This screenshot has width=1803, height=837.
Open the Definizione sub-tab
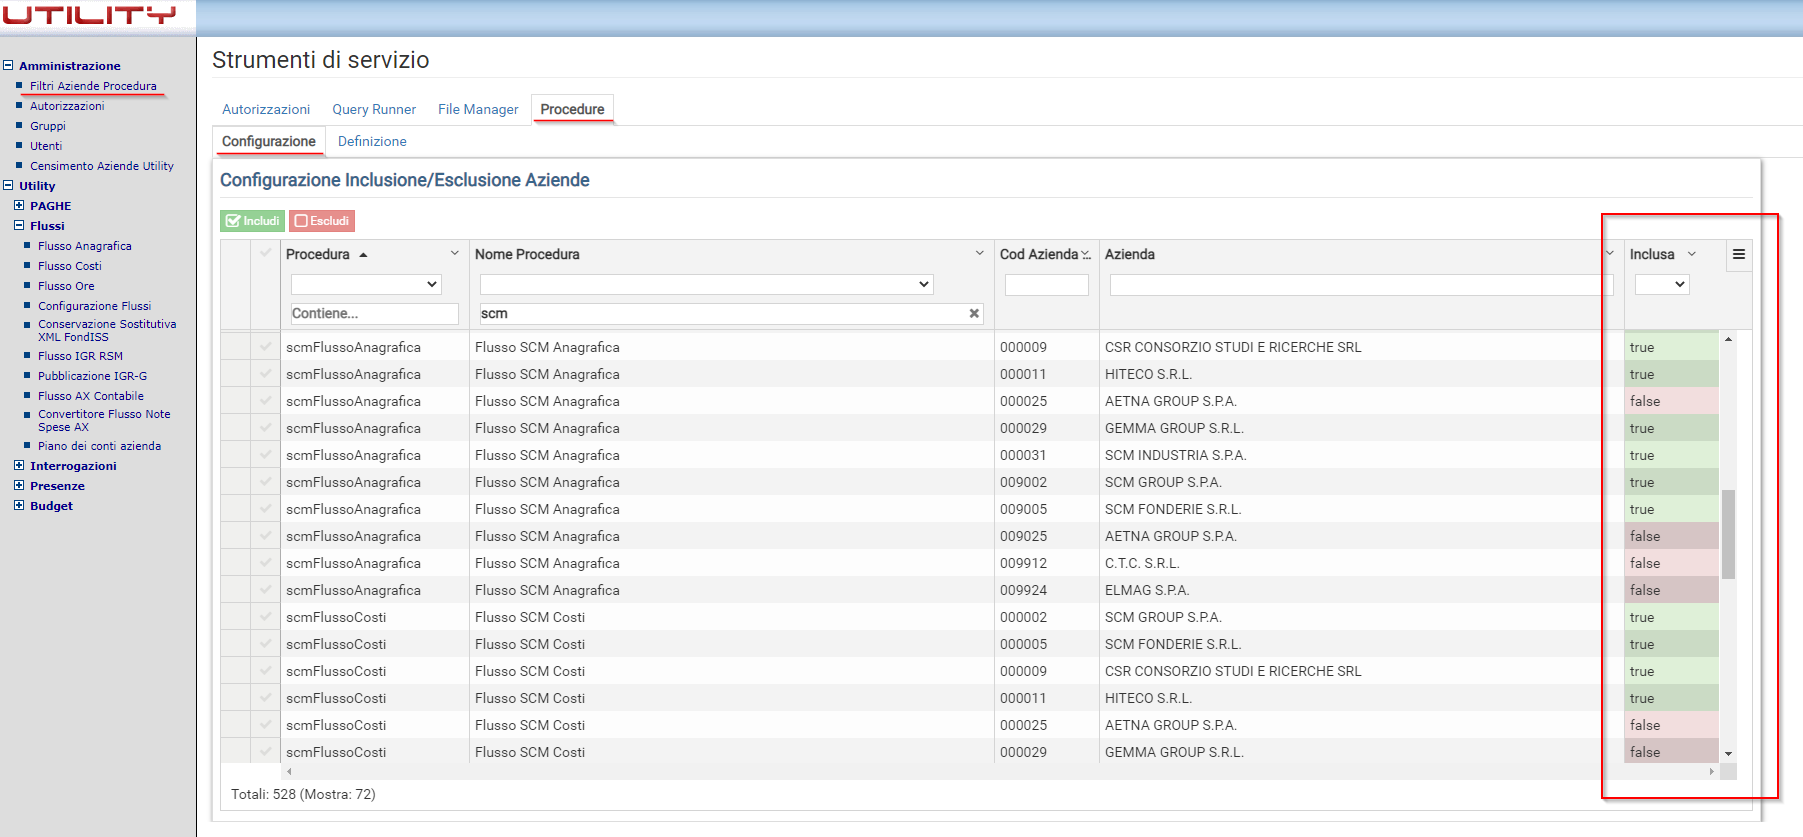point(372,141)
